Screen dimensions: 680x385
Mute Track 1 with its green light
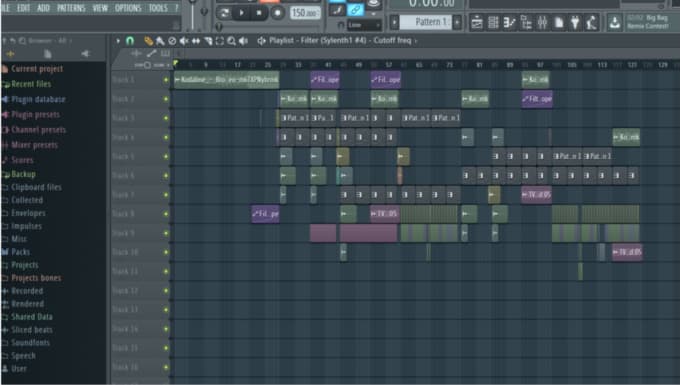point(166,80)
